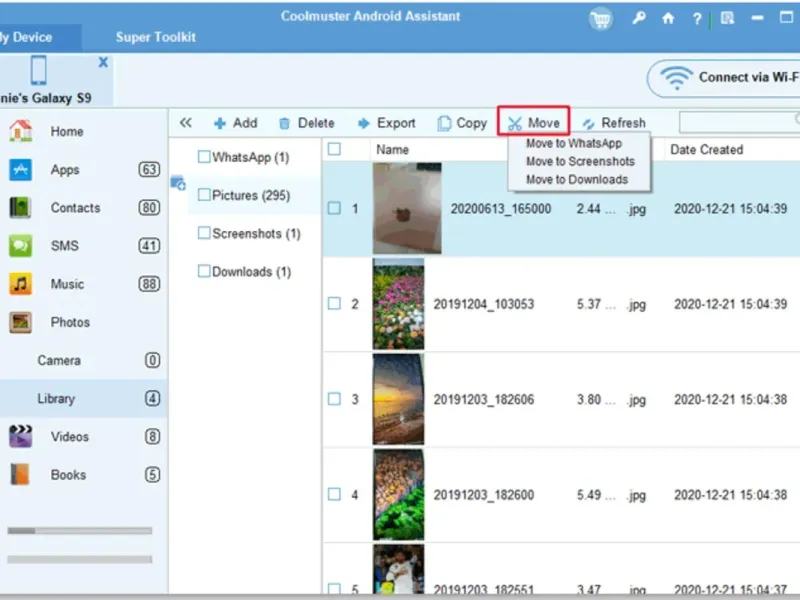Open thumbnail of 20191203_182600
The height and width of the screenshot is (600, 800).
click(x=398, y=494)
